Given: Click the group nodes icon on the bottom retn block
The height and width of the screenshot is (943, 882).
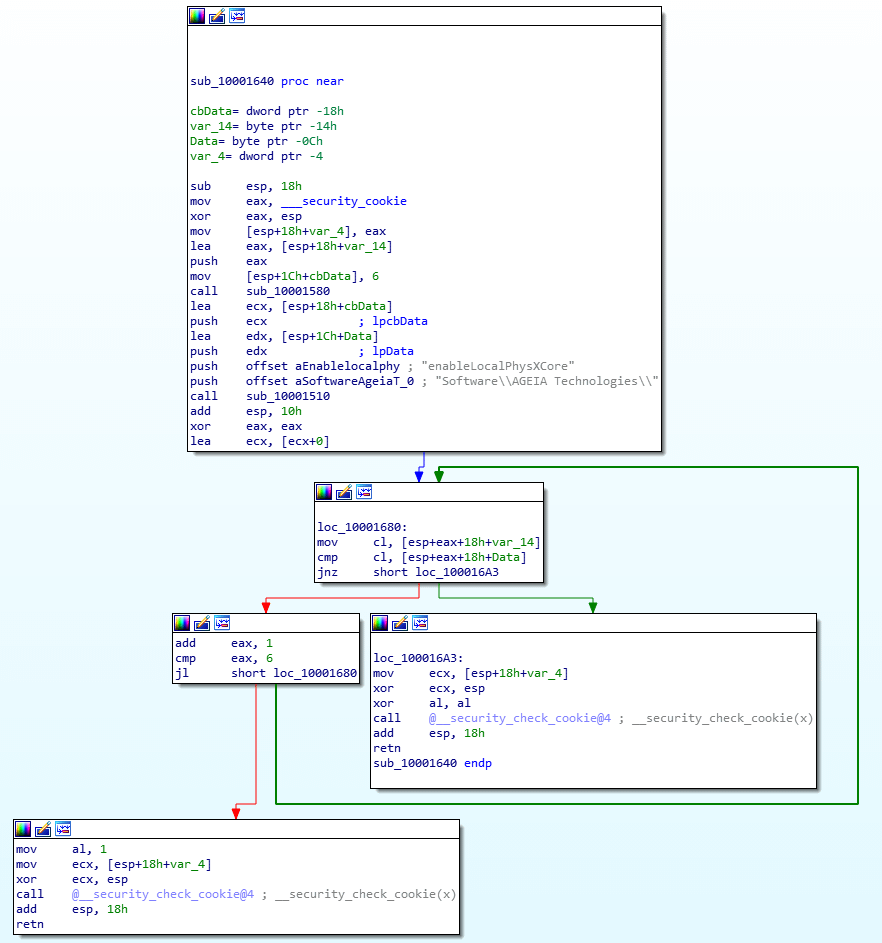Looking at the screenshot, I should (63, 828).
